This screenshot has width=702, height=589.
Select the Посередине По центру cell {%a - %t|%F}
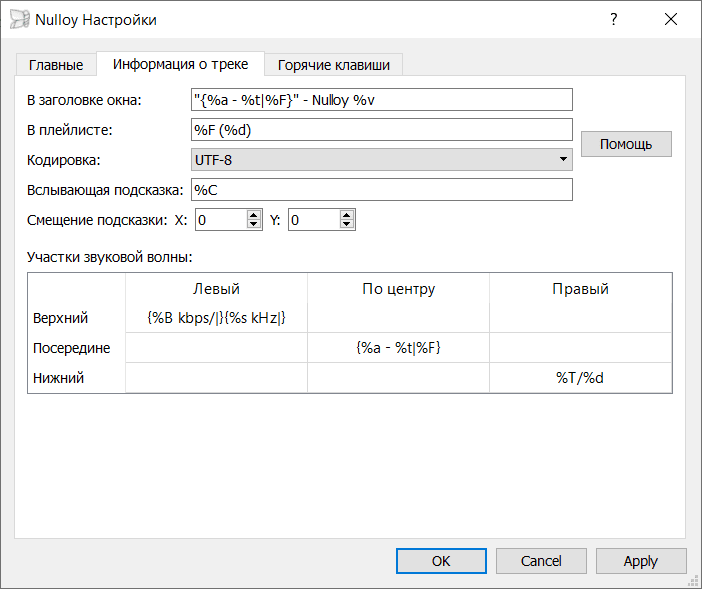click(398, 348)
